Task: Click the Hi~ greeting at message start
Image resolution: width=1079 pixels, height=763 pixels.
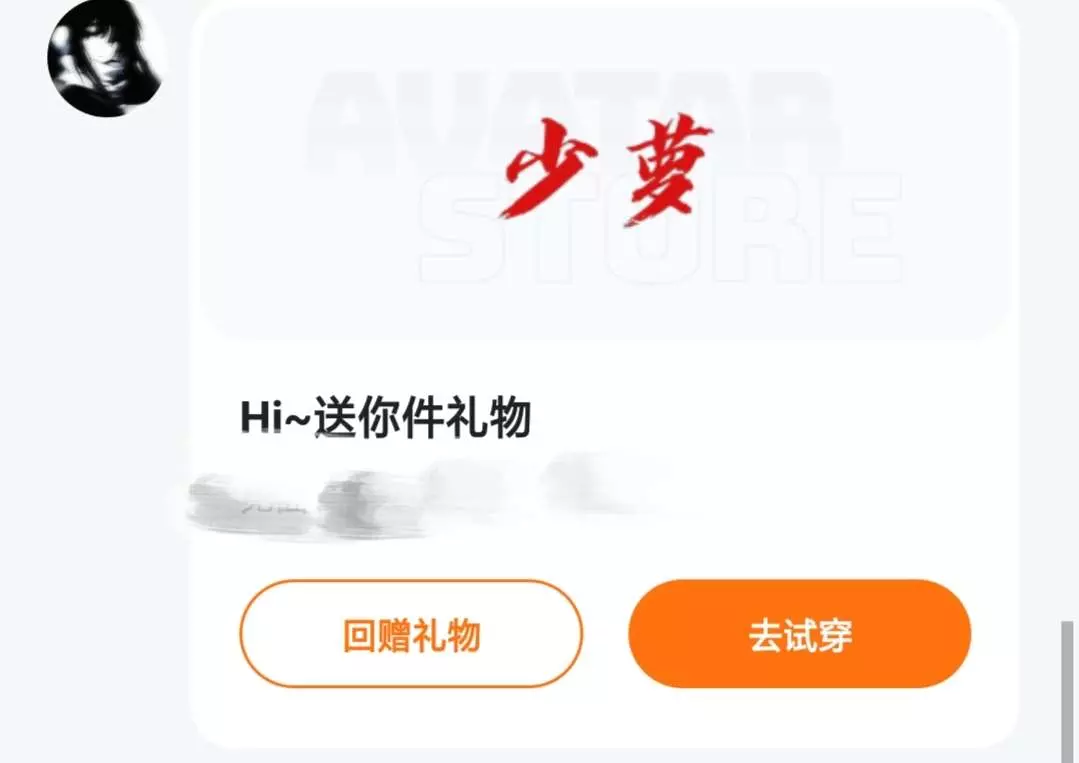Action: (275, 418)
